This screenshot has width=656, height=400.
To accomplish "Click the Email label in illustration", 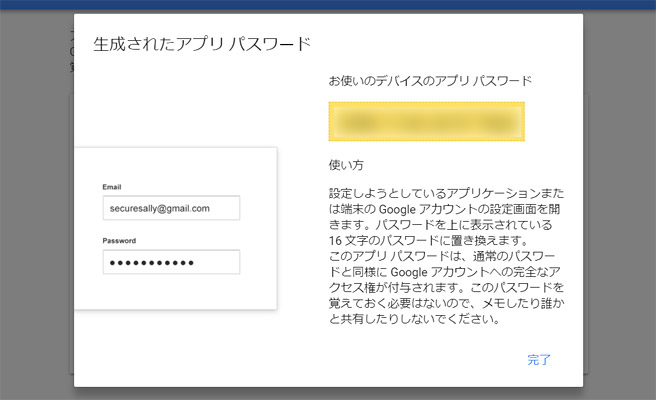I will (x=112, y=187).
